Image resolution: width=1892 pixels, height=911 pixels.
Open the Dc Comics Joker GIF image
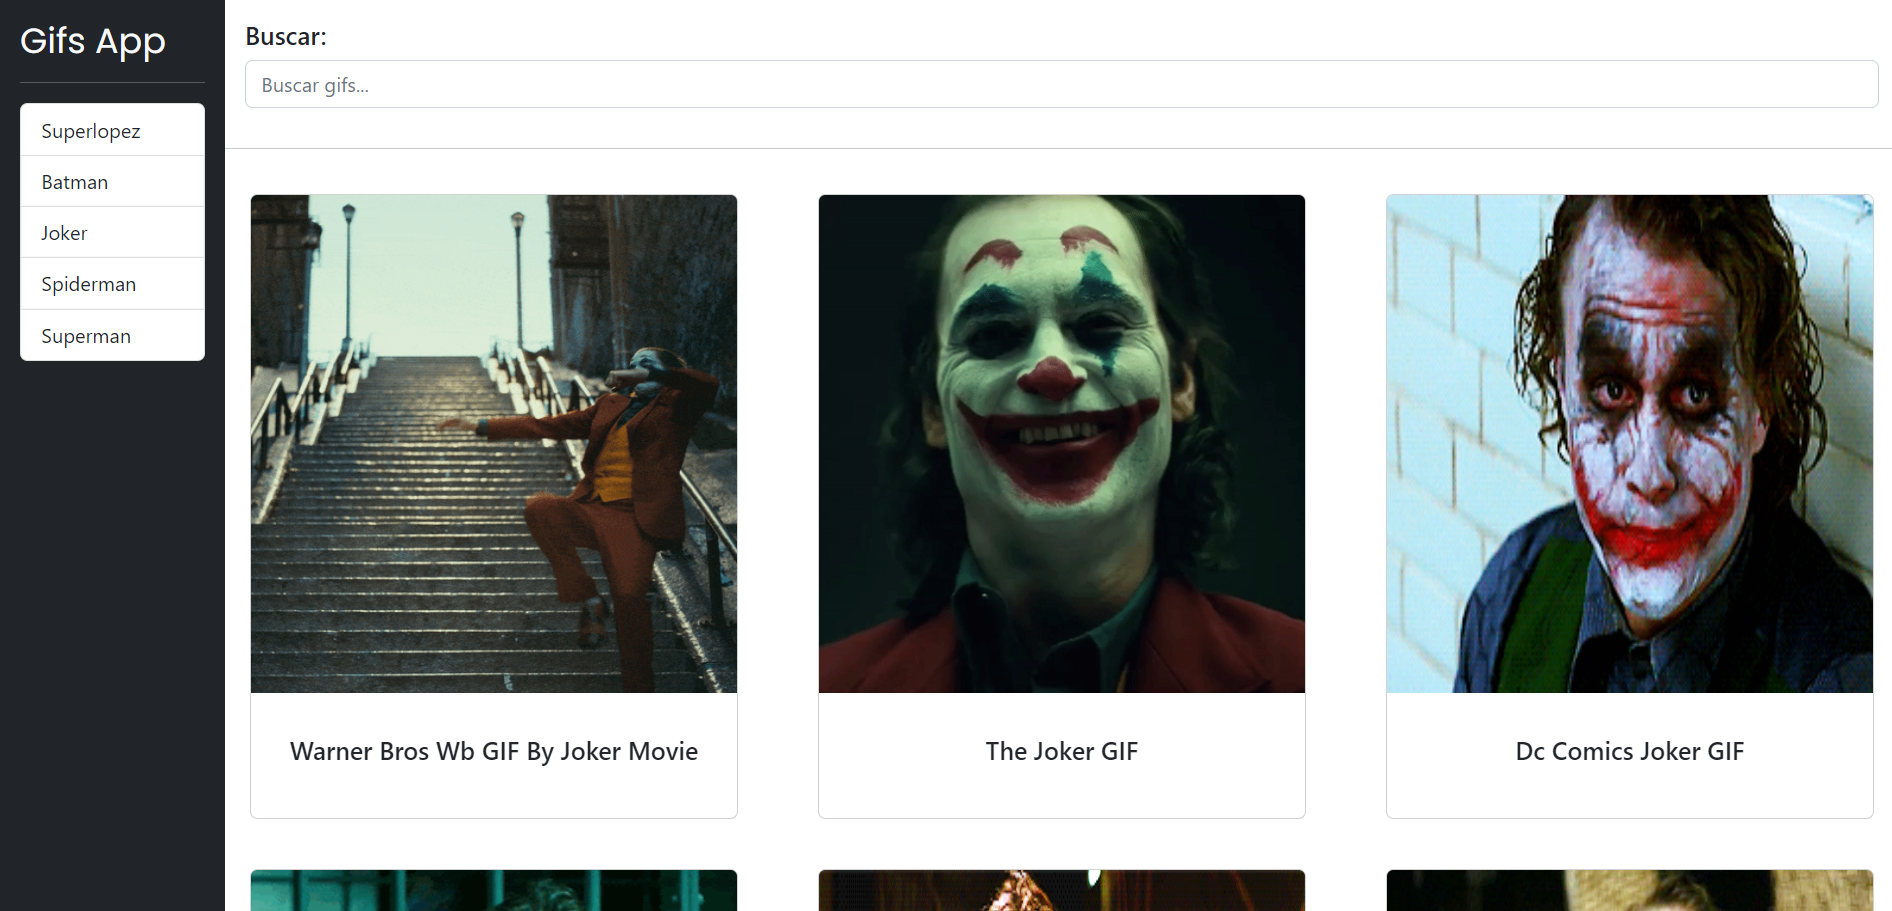[1630, 444]
